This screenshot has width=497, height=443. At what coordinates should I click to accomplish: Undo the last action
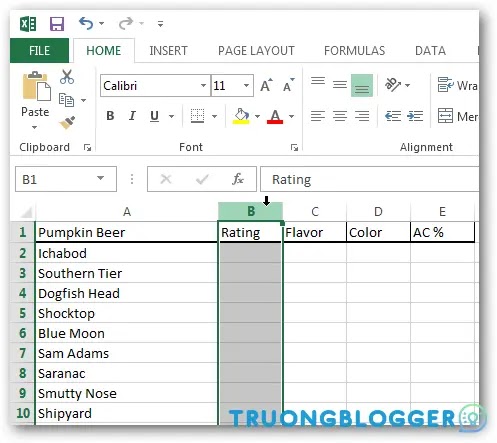(x=86, y=24)
